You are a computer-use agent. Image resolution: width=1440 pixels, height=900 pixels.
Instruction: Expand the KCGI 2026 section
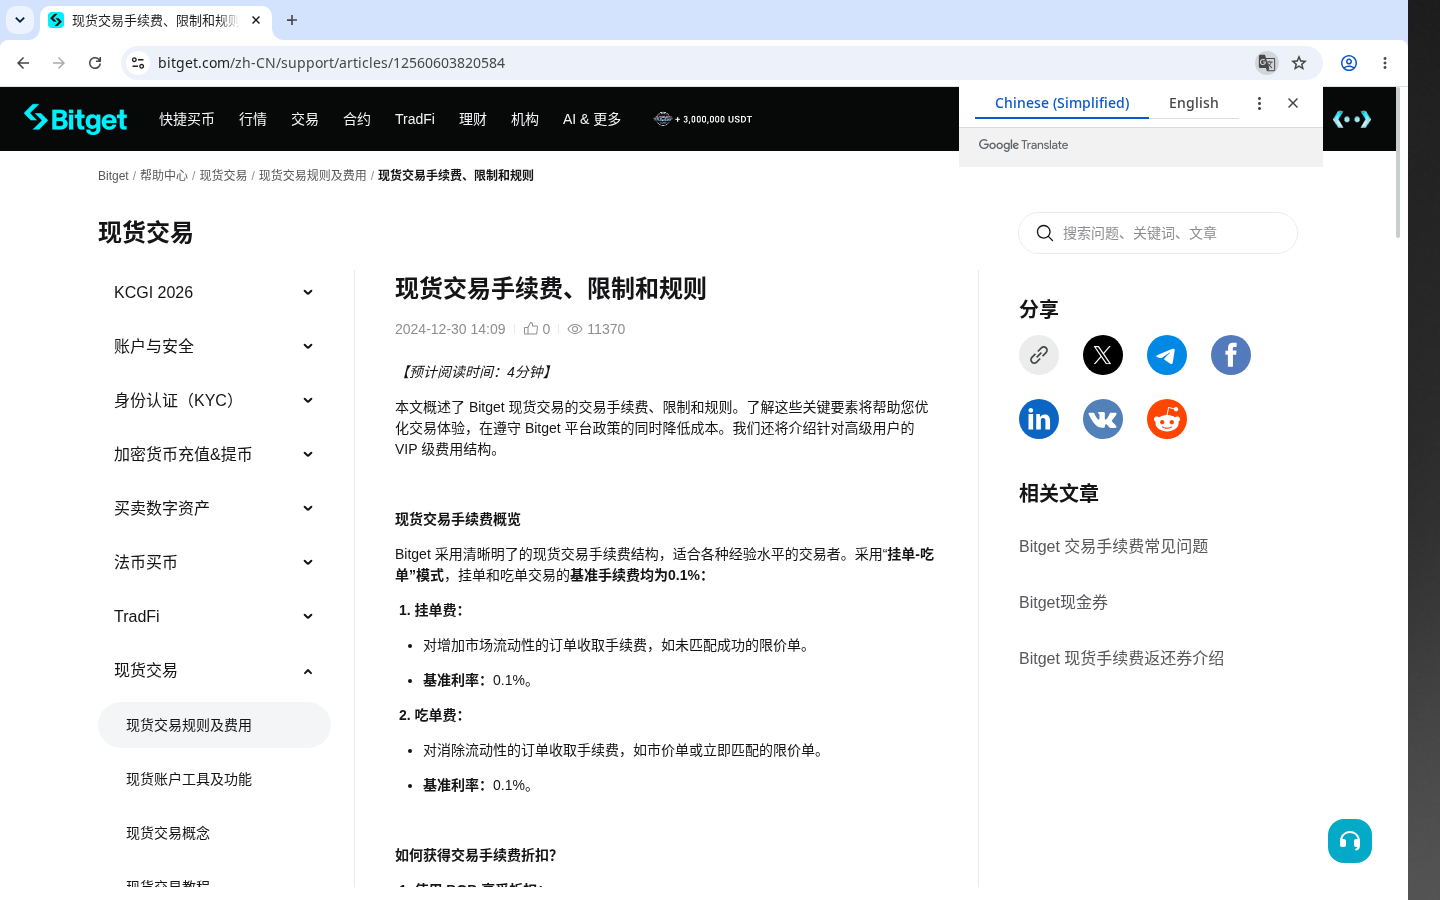click(x=214, y=292)
